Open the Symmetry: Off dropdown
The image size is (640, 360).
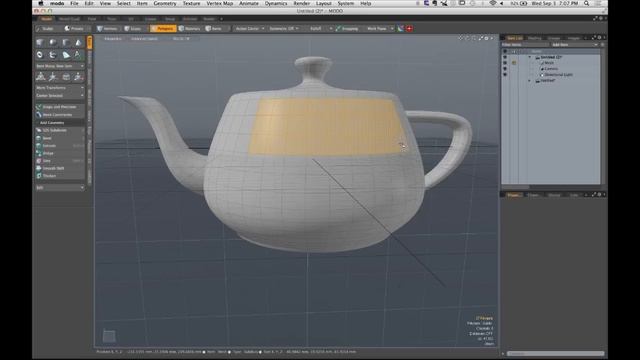(284, 29)
